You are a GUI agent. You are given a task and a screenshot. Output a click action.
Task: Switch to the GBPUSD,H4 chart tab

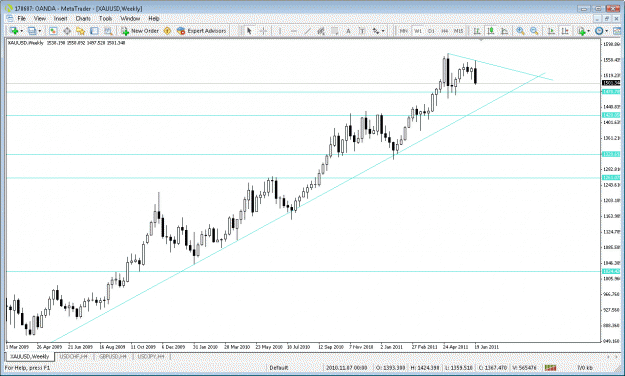point(113,356)
